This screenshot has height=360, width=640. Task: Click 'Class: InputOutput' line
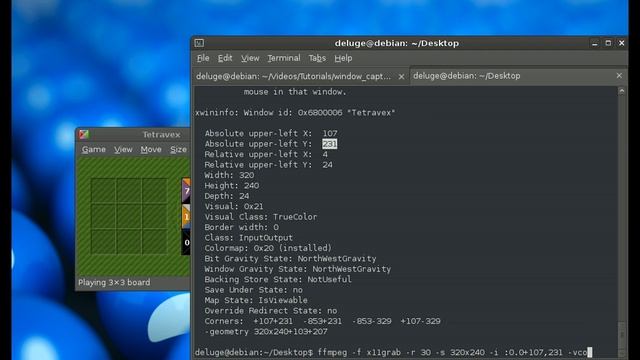tap(249, 238)
